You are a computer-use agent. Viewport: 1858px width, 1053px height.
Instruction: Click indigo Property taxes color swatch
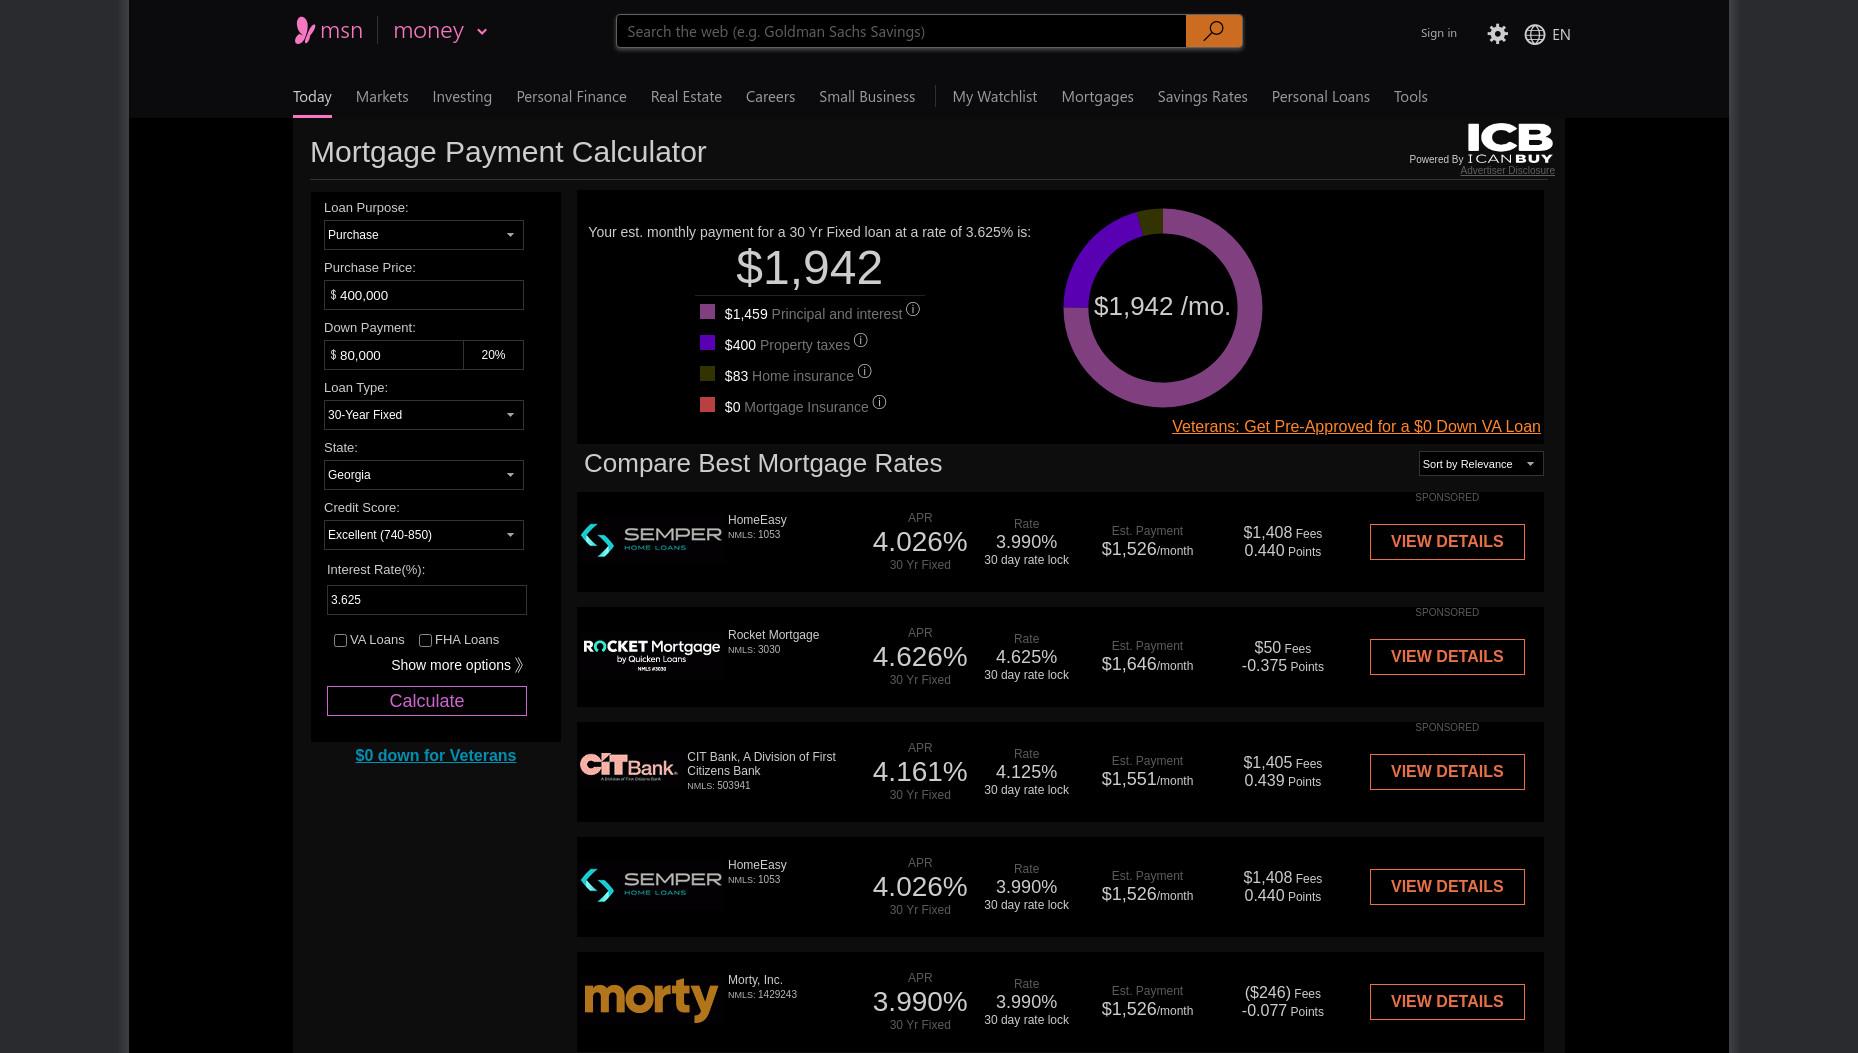click(707, 343)
